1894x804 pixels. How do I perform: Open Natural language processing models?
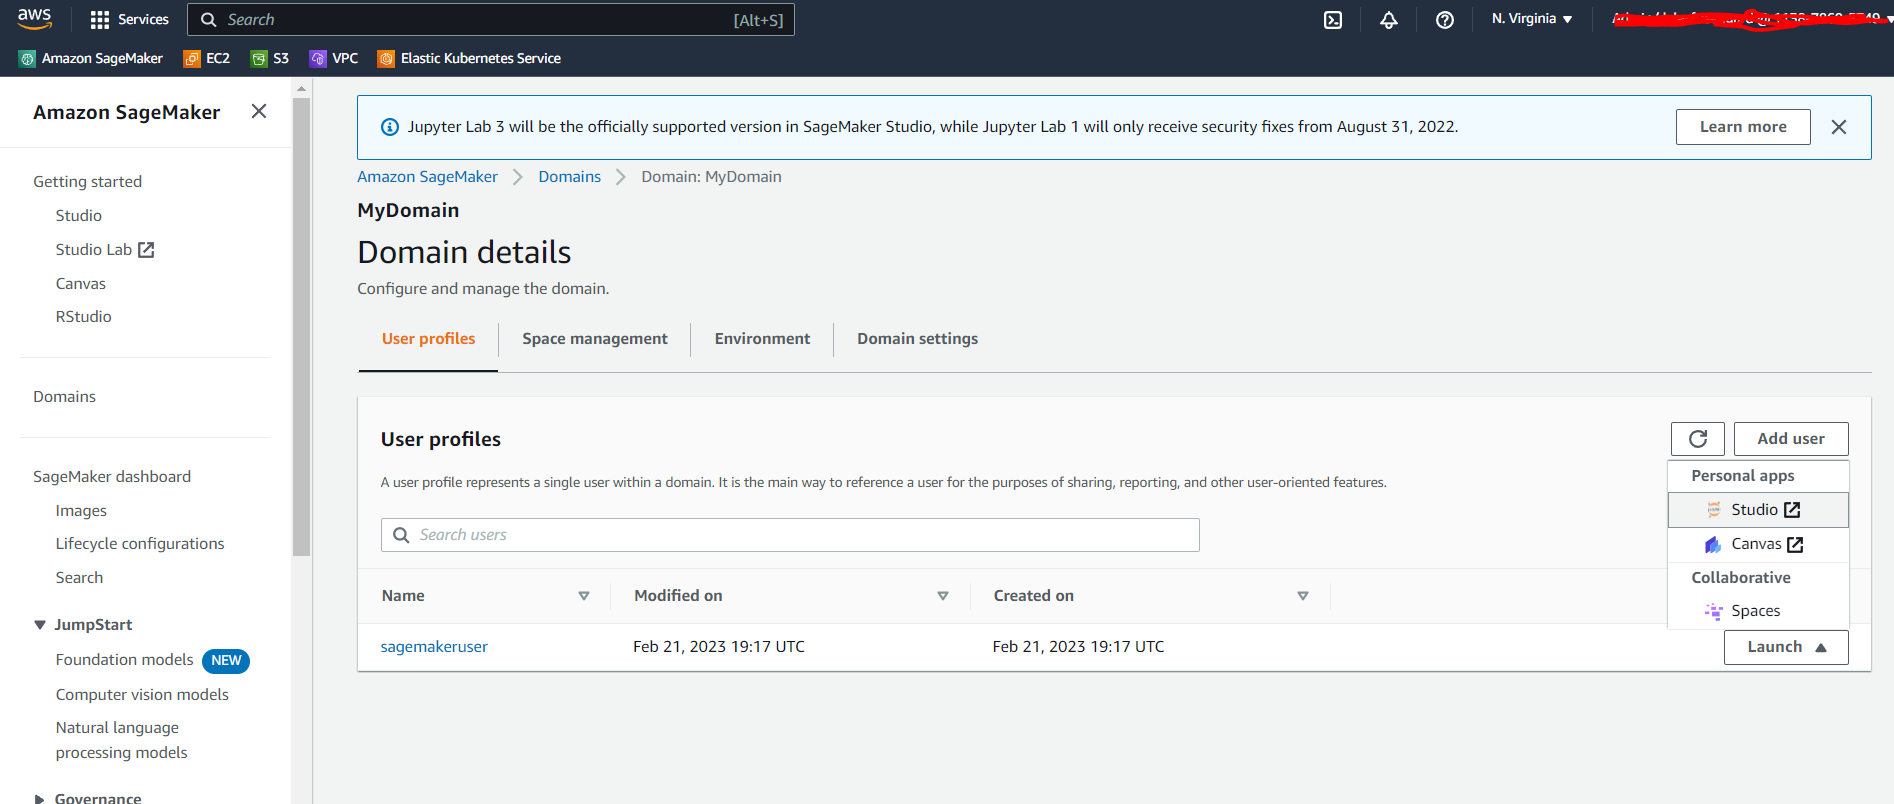[x=122, y=740]
